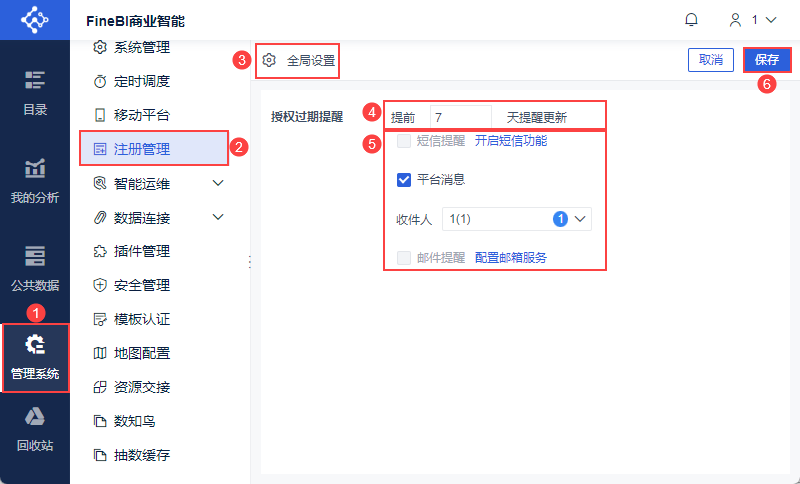
Task: Expand the 数据连接 menu chevron
Action: [x=218, y=217]
